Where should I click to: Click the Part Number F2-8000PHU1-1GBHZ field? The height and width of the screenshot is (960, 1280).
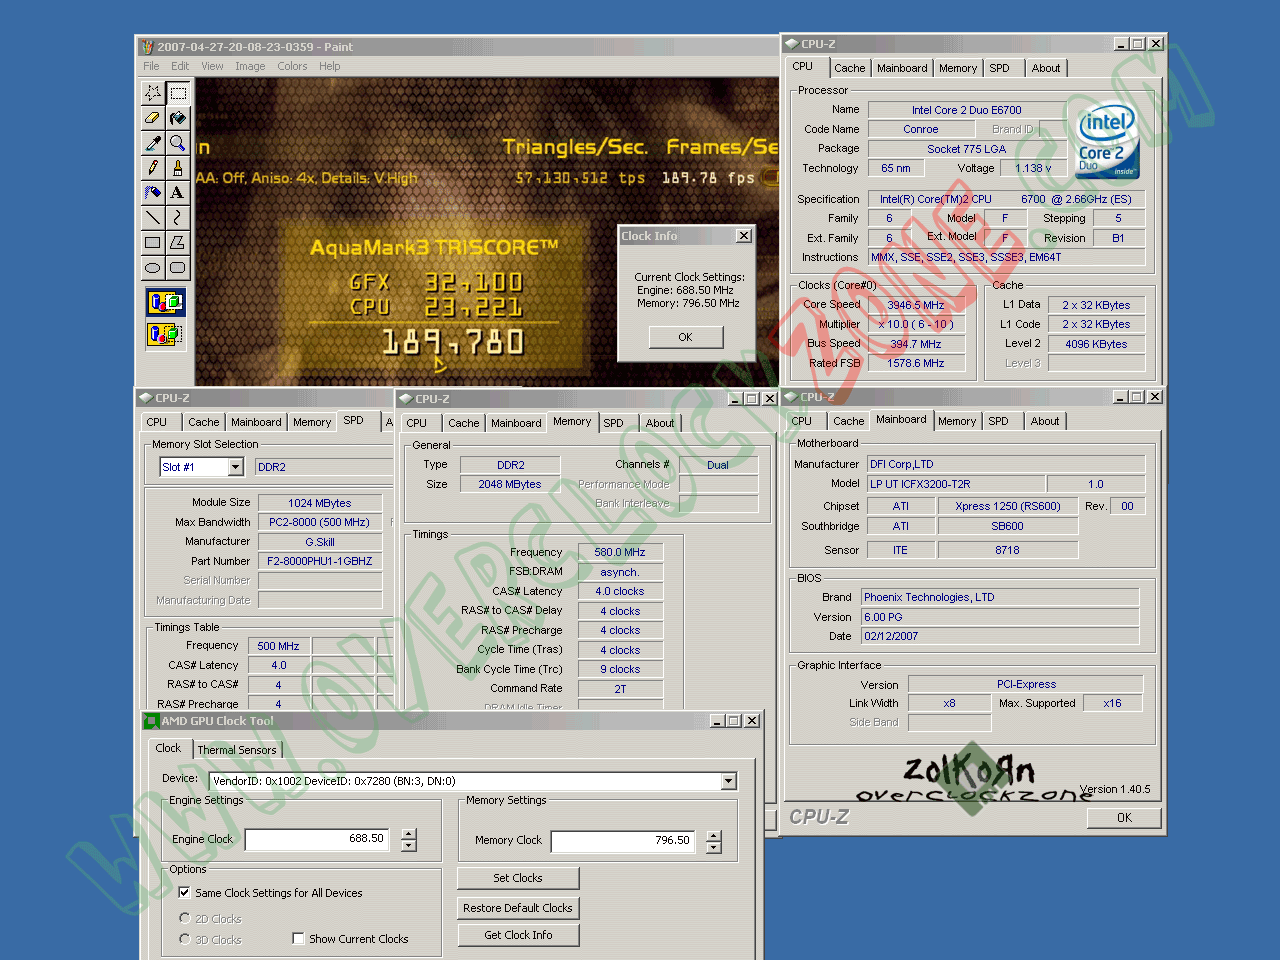click(x=320, y=561)
